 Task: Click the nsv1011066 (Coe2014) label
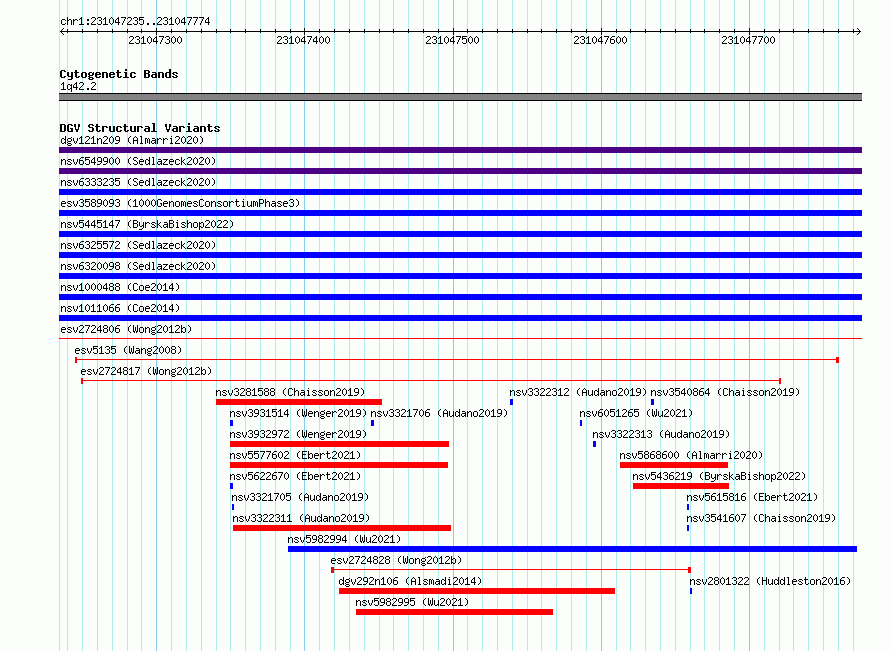120,308
